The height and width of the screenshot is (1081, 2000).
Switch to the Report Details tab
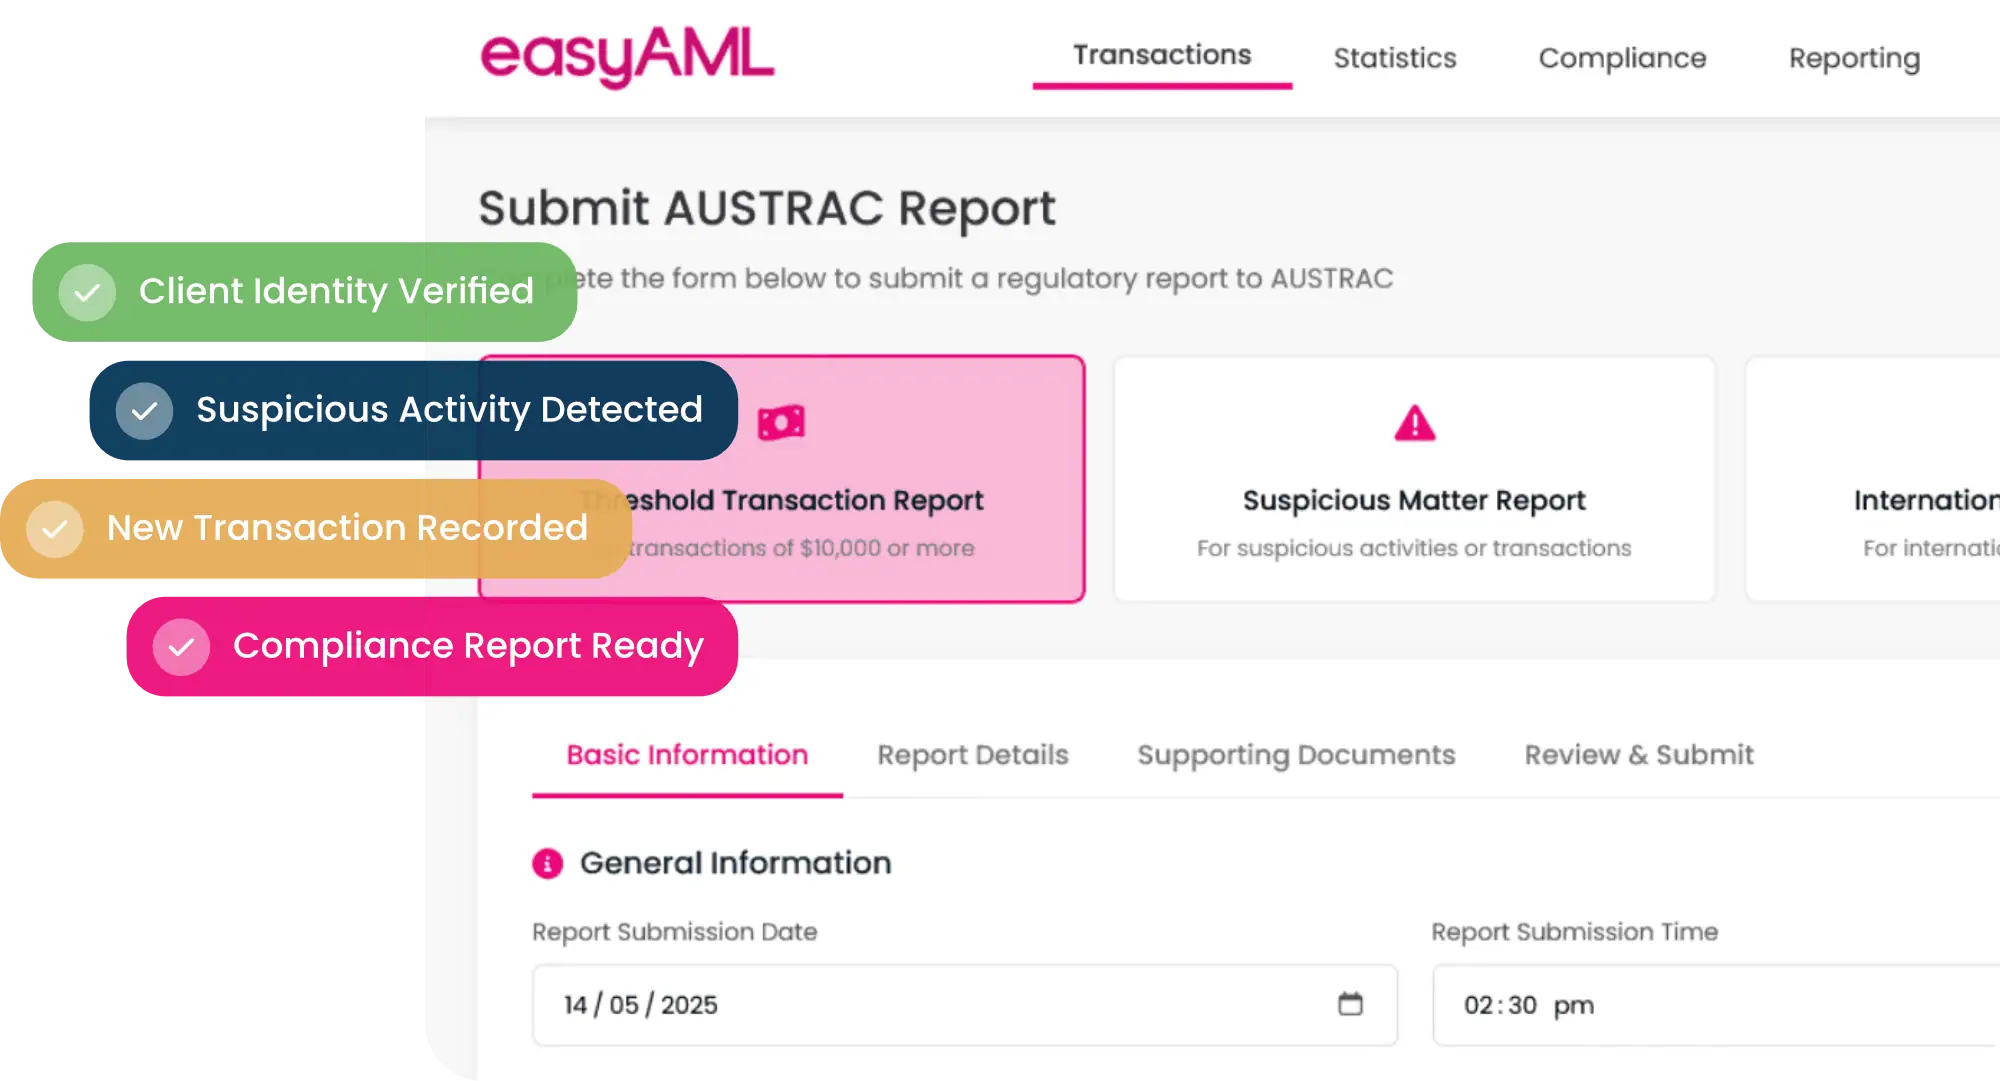(x=973, y=755)
